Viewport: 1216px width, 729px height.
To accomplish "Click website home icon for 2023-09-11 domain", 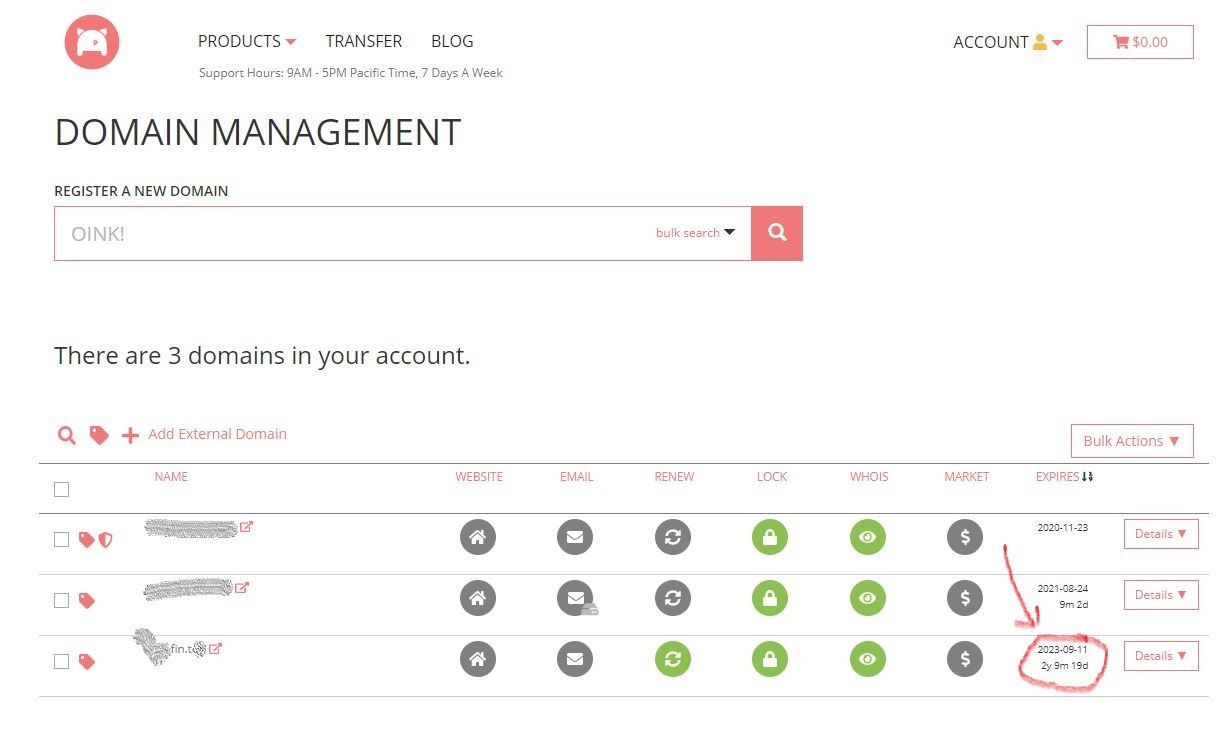I will (x=478, y=660).
